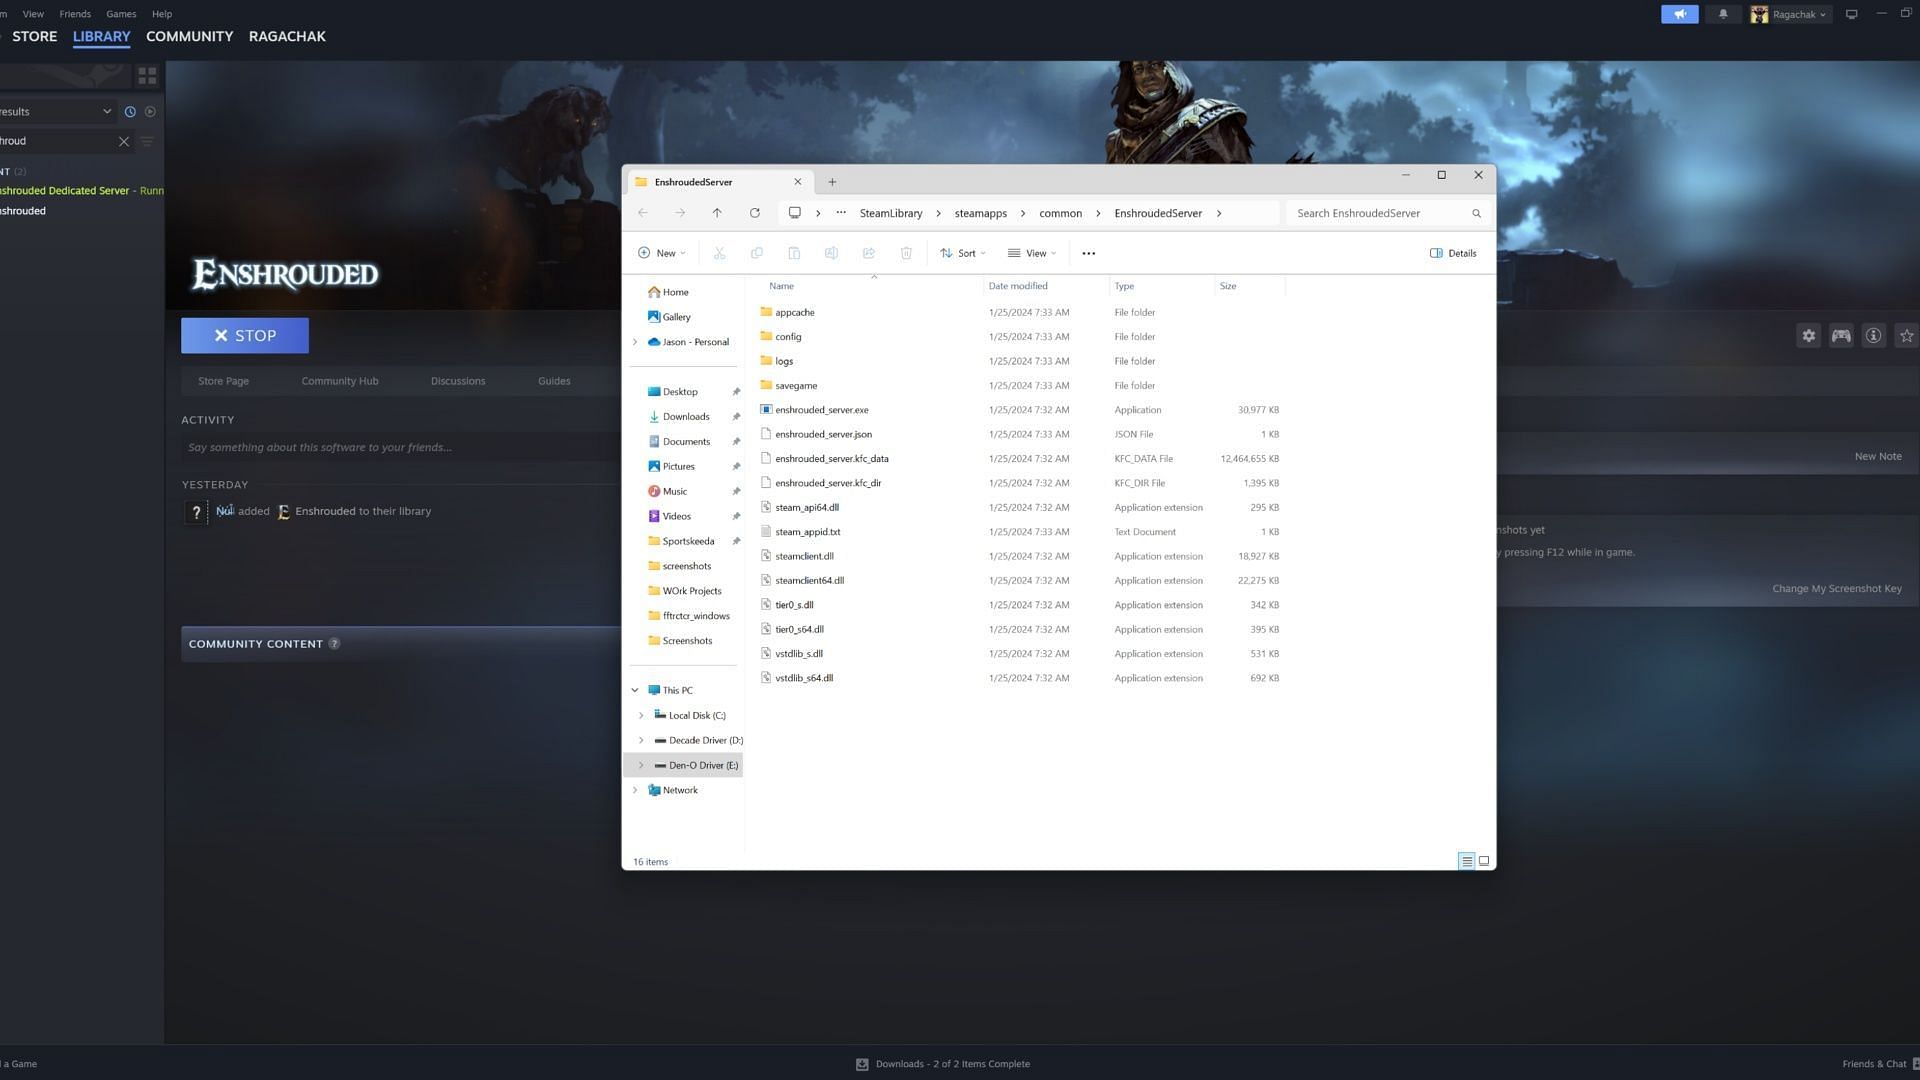Click Steam library ready-to-play filter icon
Viewport: 1920px width, 1080px height.
point(150,112)
